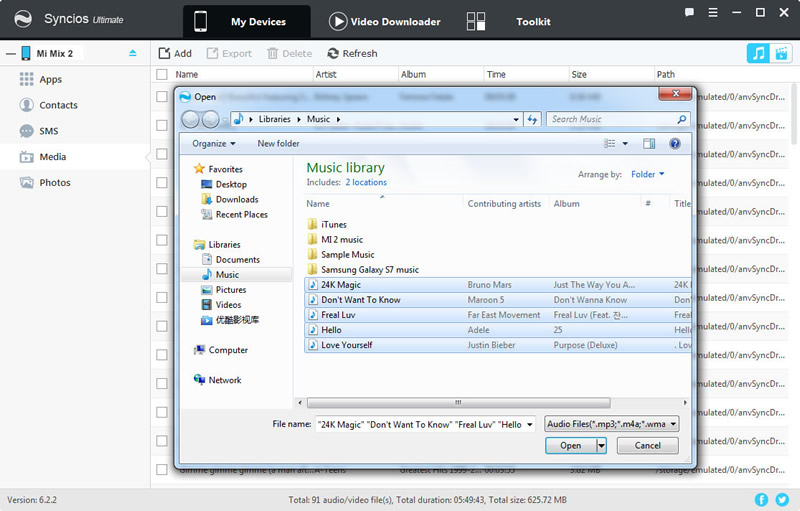Open the feedback chat bubble icon
This screenshot has width=800, height=511.
[689, 12]
